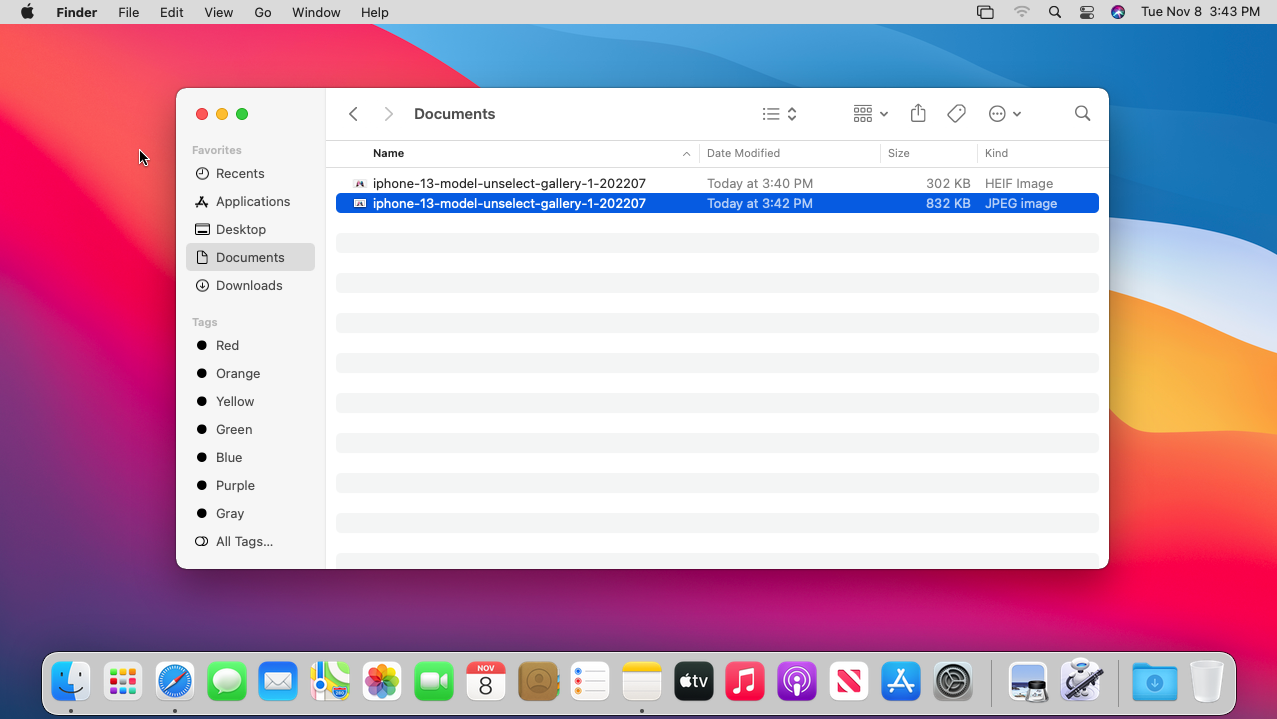Filter by the Green tag
The height and width of the screenshot is (719, 1277).
250,429
